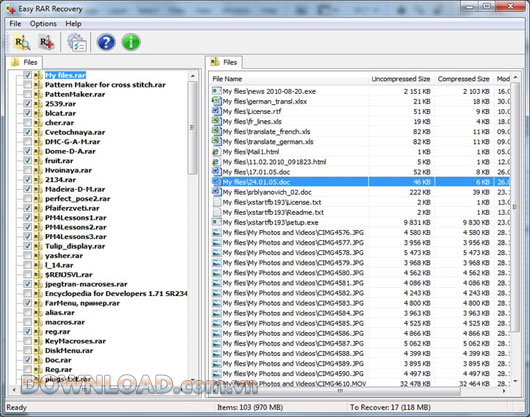Viewport: 530px width, 417px height.
Task: Select the DiskMenu.rar archive
Action: click(69, 350)
